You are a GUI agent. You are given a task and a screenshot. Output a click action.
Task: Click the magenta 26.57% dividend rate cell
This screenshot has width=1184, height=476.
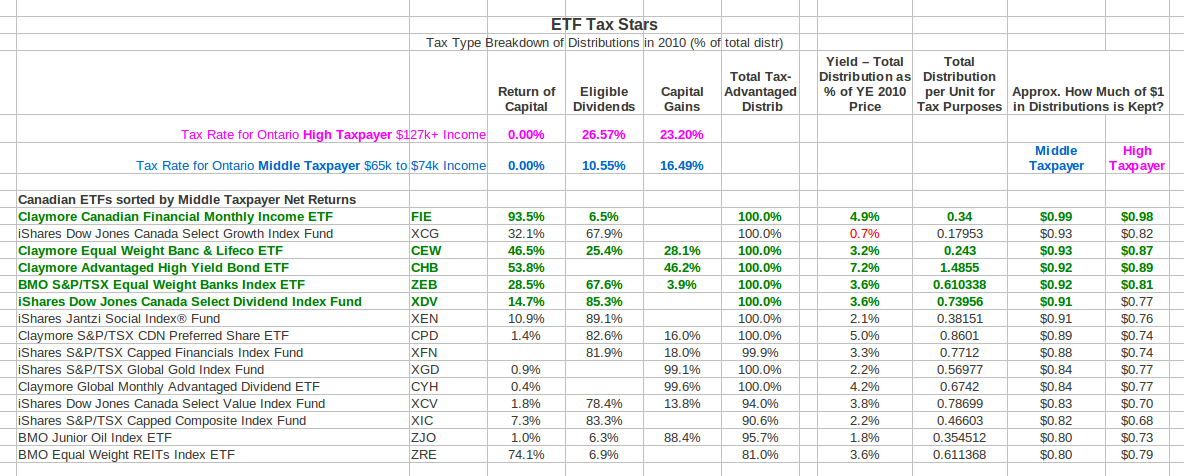603,135
